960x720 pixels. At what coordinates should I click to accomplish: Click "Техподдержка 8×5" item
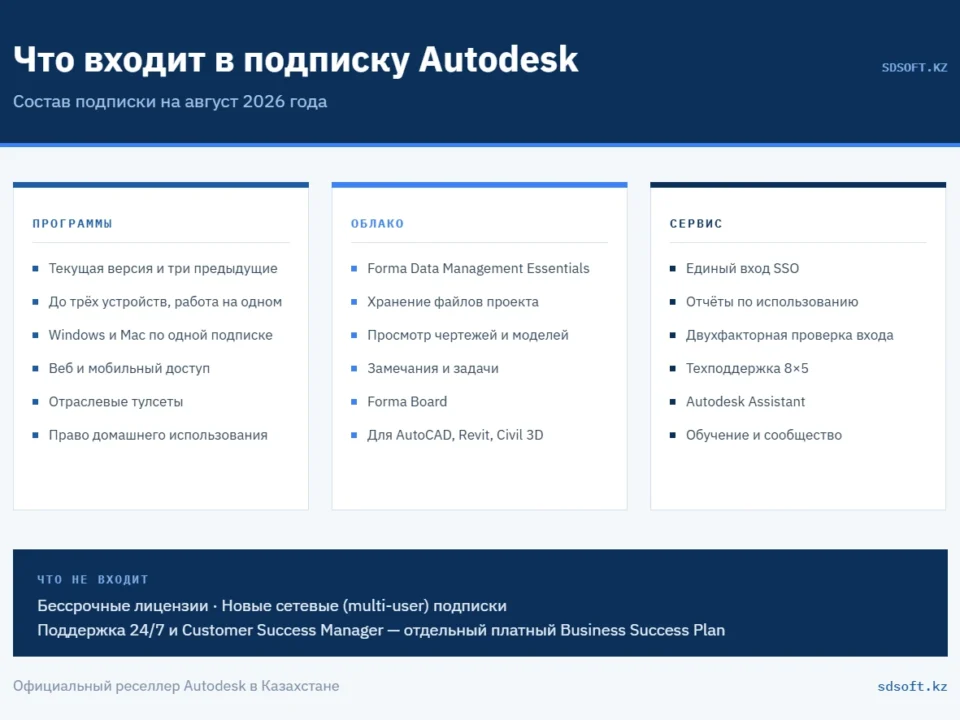click(x=747, y=369)
